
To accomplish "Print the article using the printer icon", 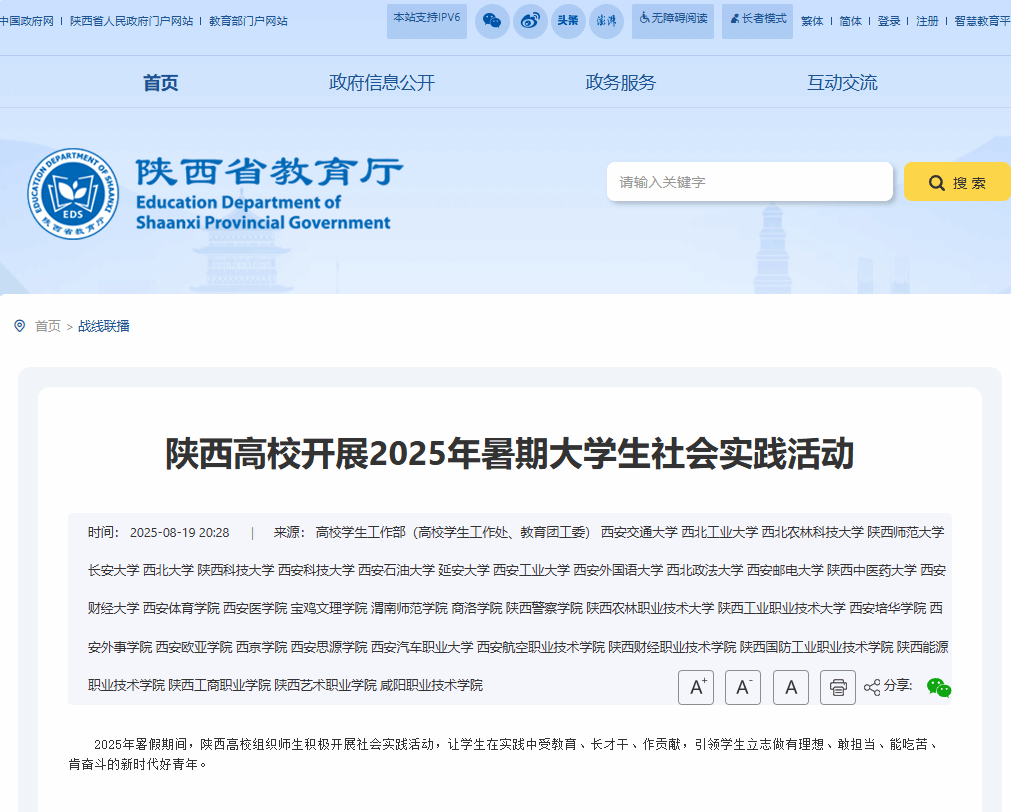I will coord(838,687).
